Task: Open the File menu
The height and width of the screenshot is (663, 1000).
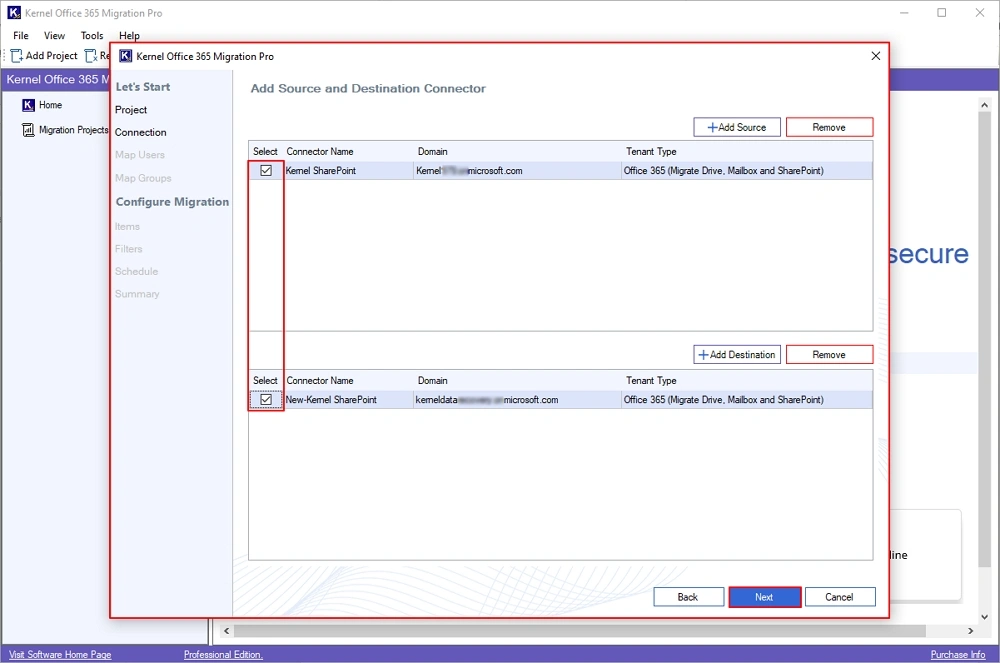Action: click(x=21, y=36)
